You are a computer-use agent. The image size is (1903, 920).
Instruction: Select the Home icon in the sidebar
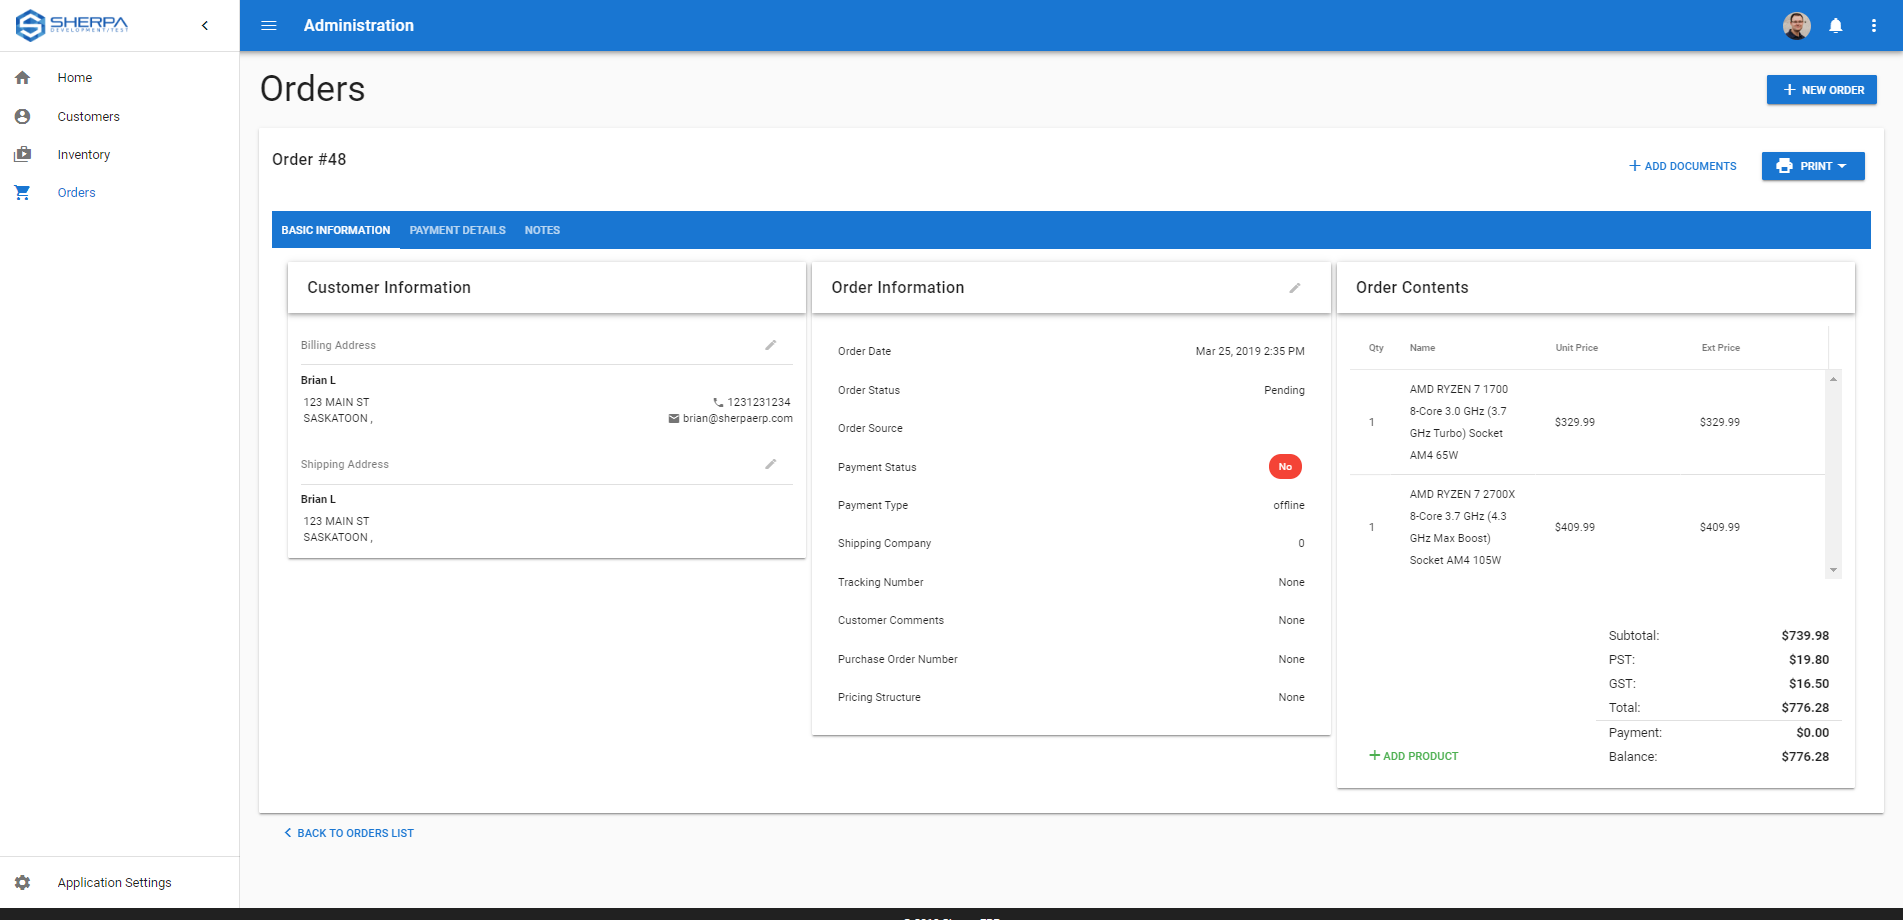[x=22, y=77]
